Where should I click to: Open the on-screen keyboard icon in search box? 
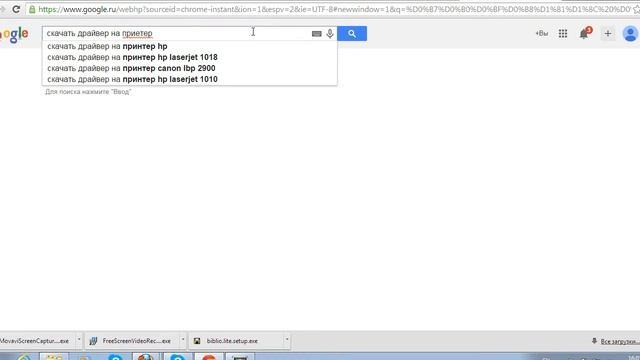[x=316, y=34]
